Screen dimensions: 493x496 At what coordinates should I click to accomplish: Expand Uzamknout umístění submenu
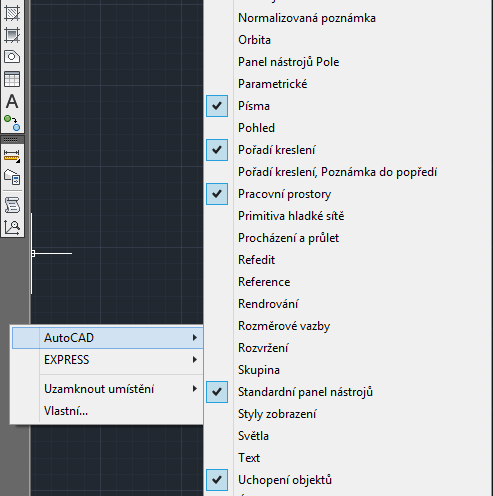click(107, 389)
